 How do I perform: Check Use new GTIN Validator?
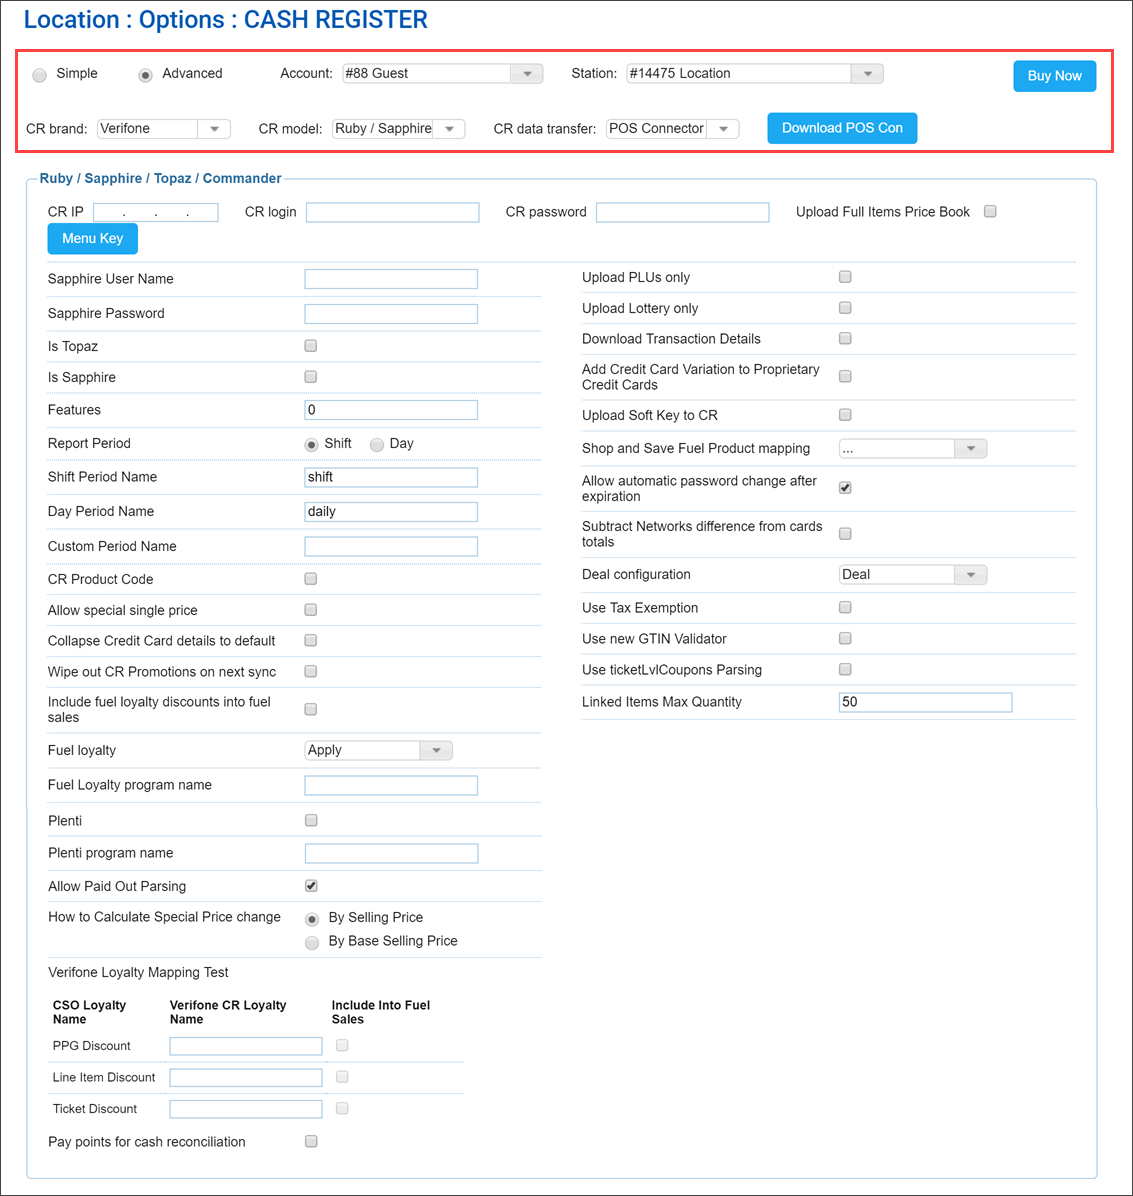pos(845,638)
